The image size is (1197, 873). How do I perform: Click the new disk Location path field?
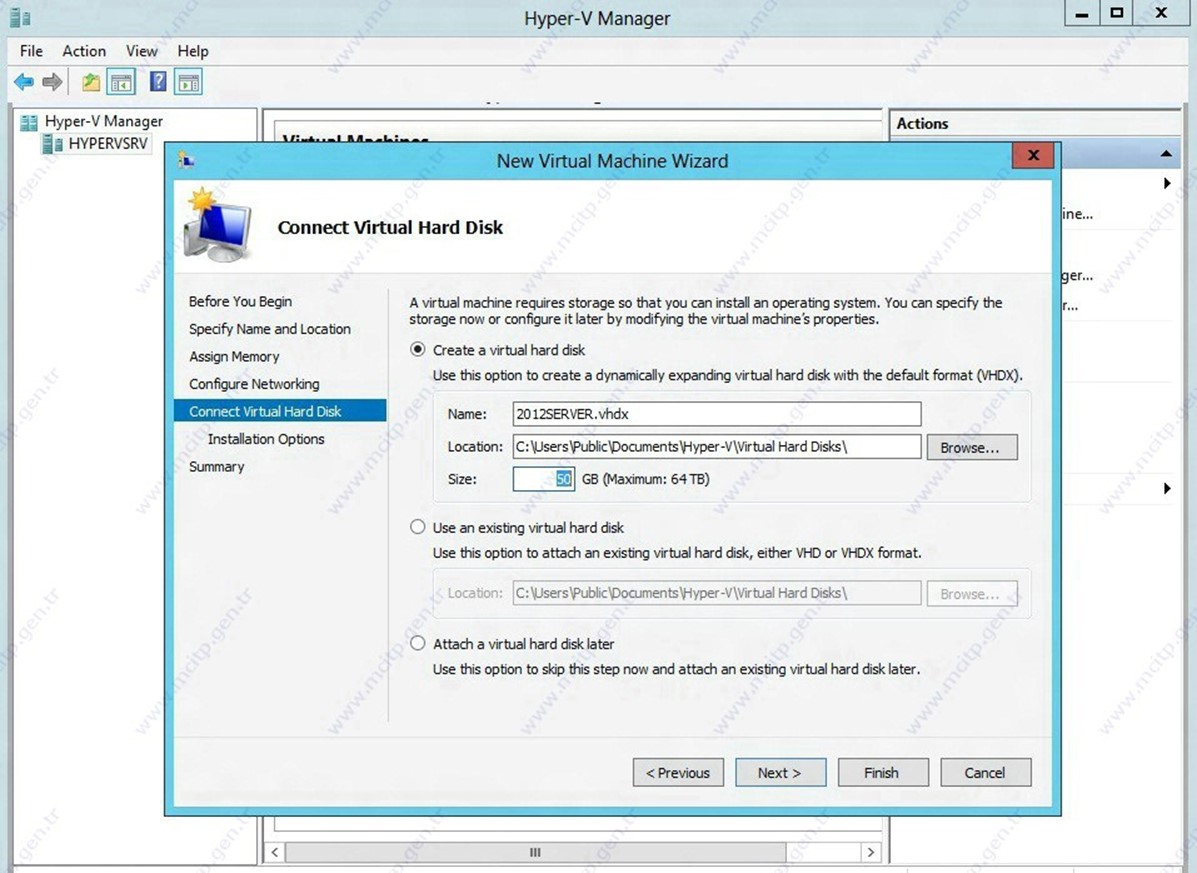click(x=717, y=446)
